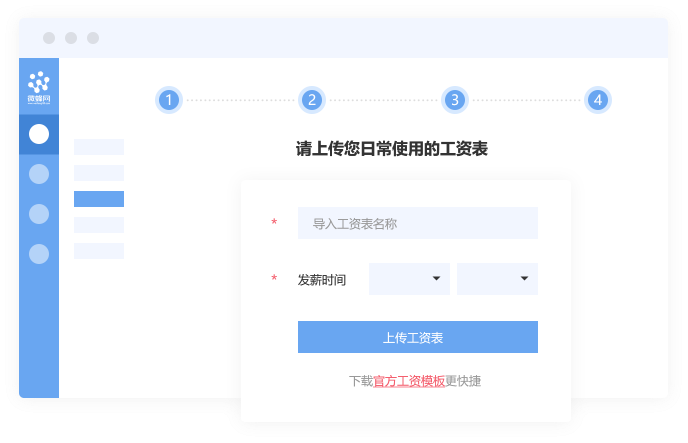
Task: Go to step 4 in progress indicator
Action: [598, 100]
